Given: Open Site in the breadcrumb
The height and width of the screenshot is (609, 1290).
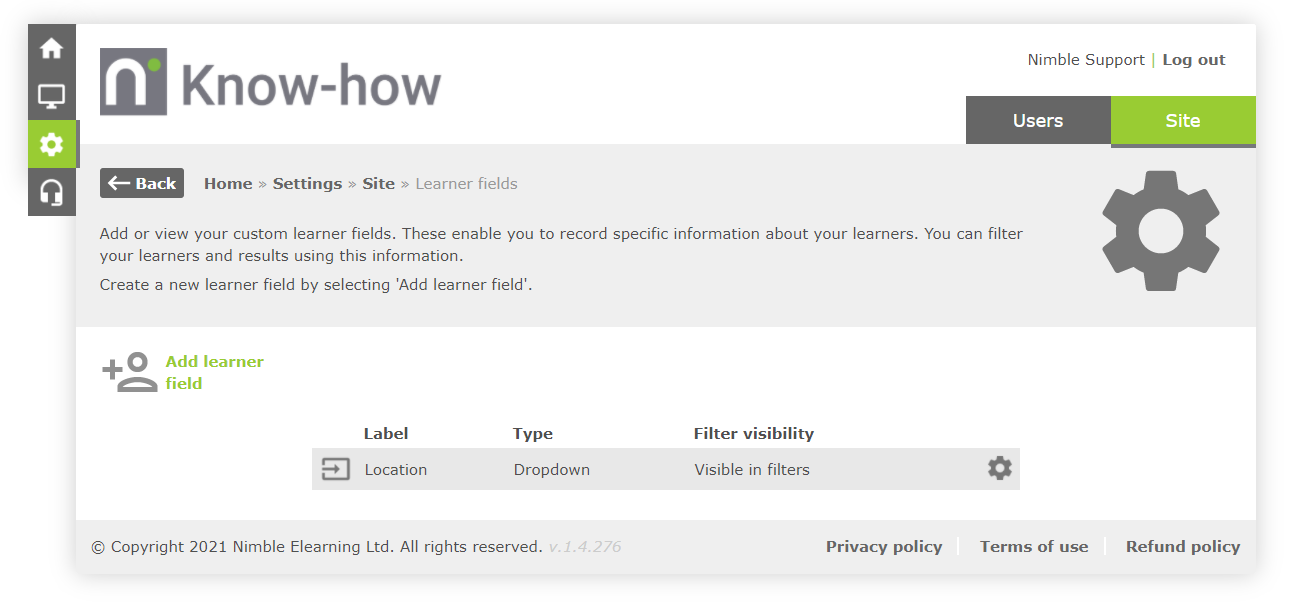Looking at the screenshot, I should click(x=378, y=184).
